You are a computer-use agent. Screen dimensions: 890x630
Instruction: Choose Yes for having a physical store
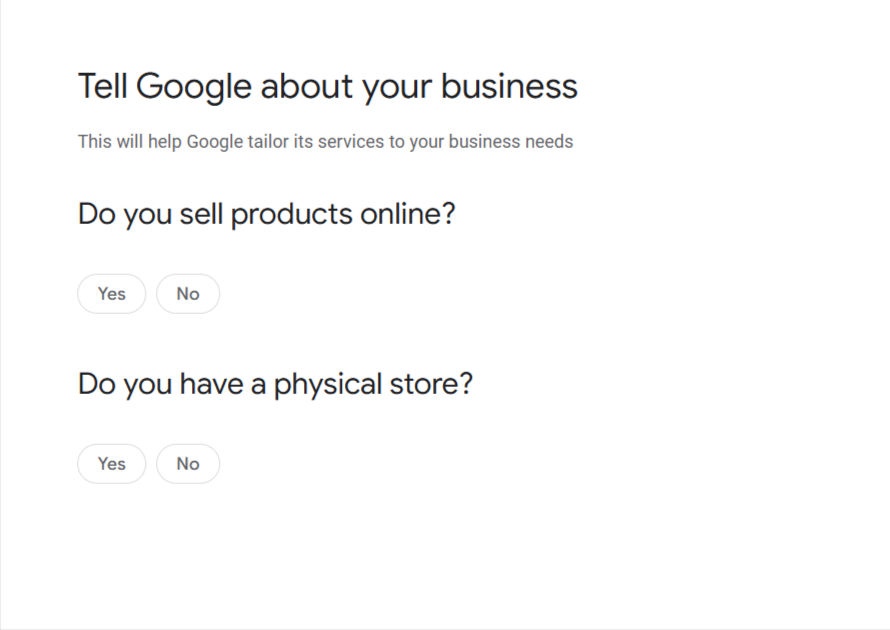(x=112, y=464)
